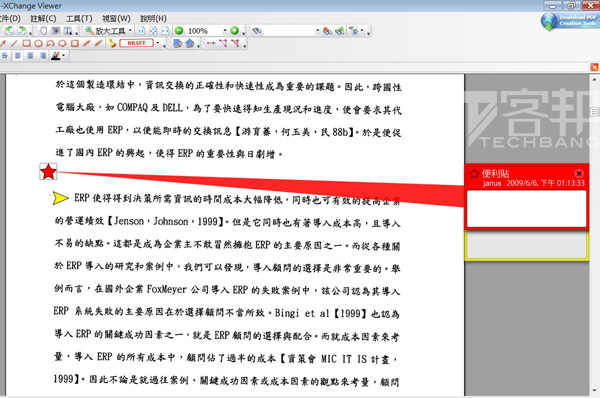Click the red star sticky note marker
The height and width of the screenshot is (398, 600).
click(48, 171)
